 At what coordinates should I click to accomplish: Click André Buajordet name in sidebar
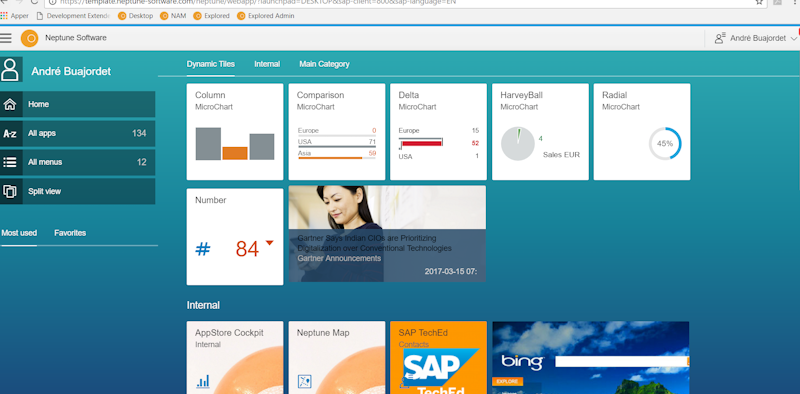71,71
